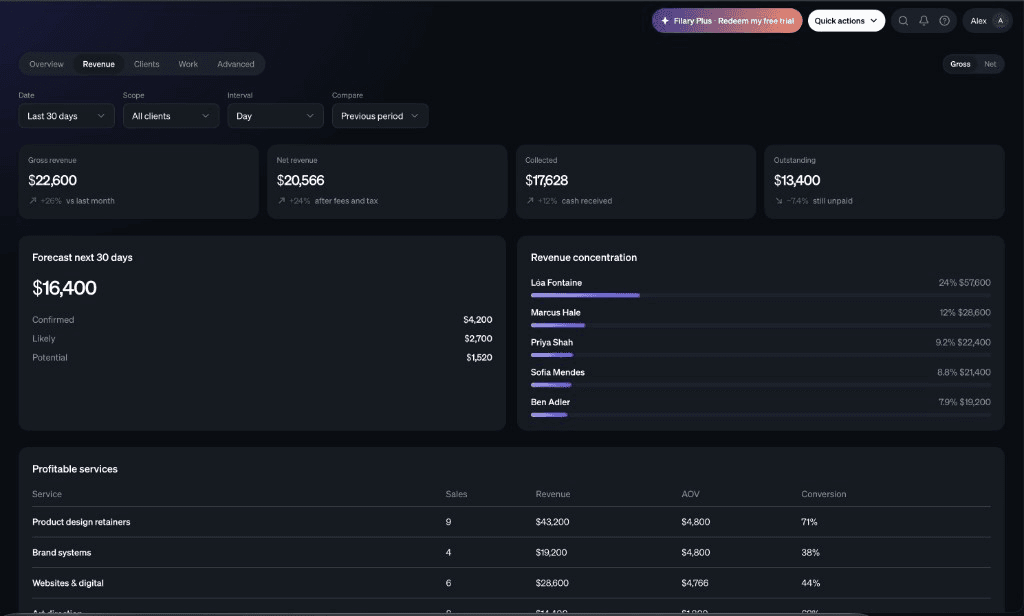1024x616 pixels.
Task: Open the Work tab
Action: point(188,64)
